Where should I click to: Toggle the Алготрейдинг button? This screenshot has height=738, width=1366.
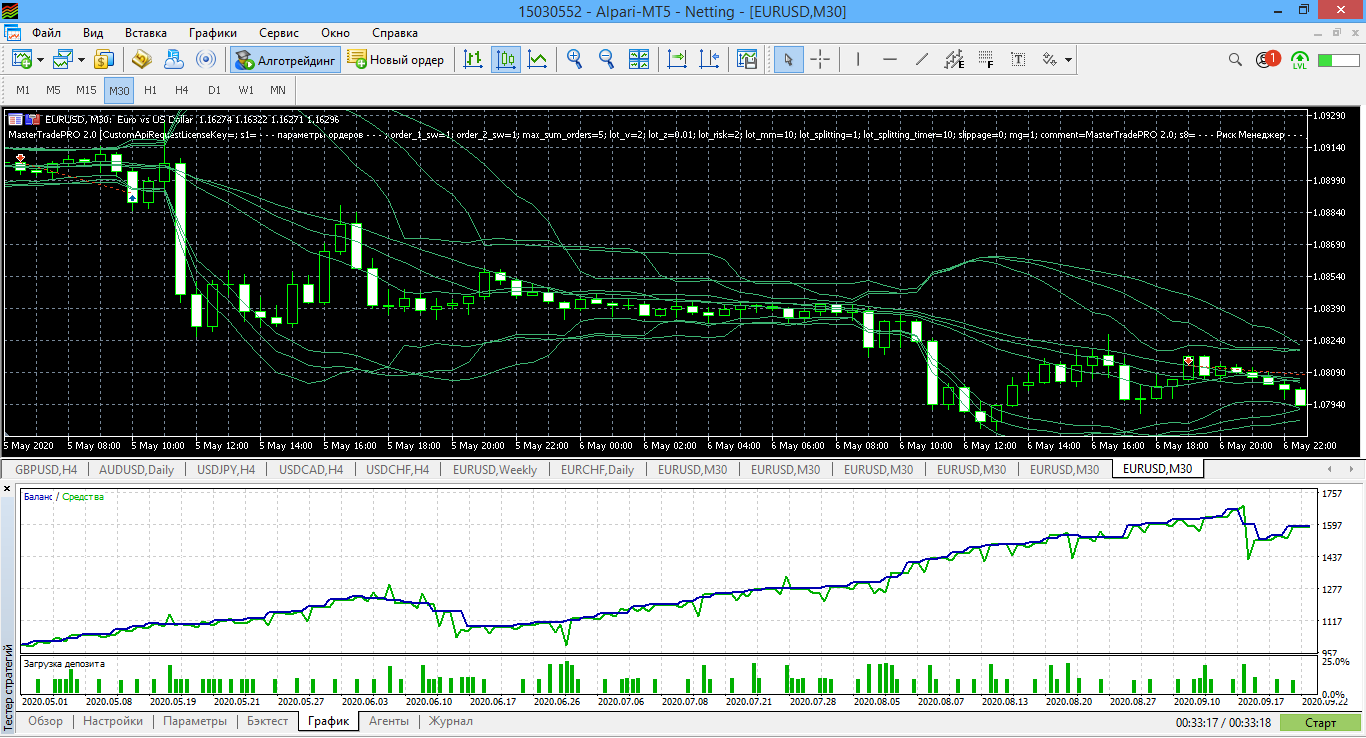286,60
